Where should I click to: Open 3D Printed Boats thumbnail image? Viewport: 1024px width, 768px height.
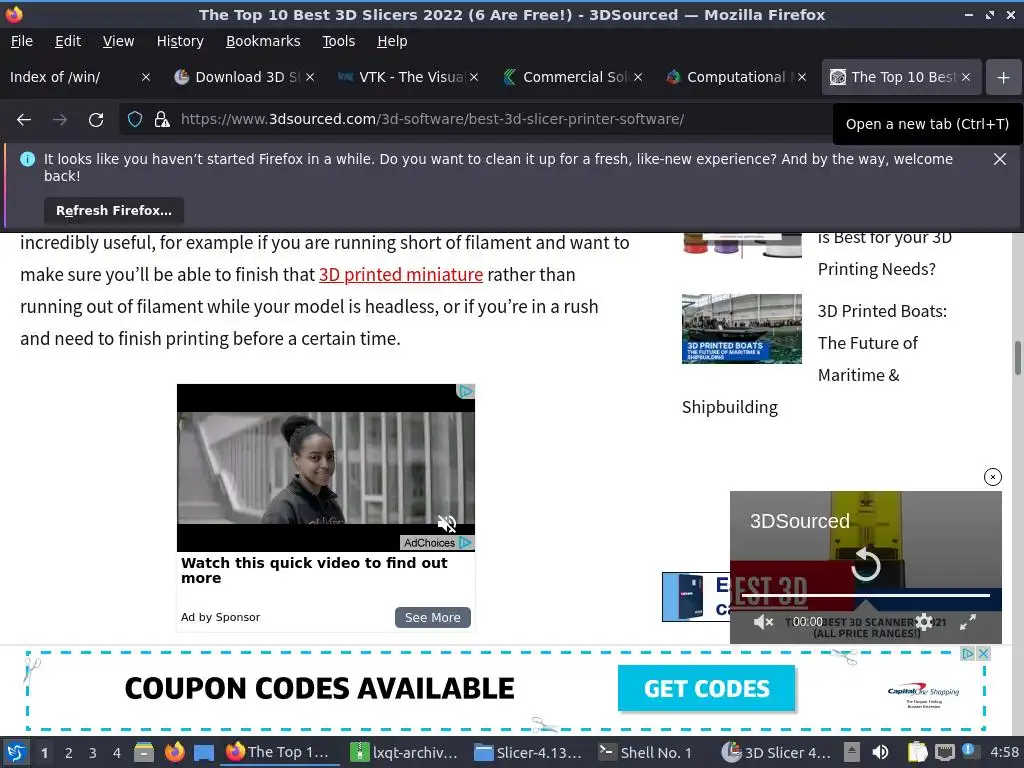(x=742, y=328)
